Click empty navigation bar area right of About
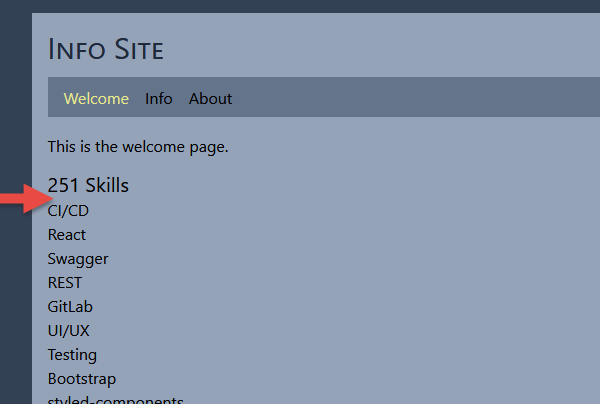The image size is (600, 404). tap(420, 98)
